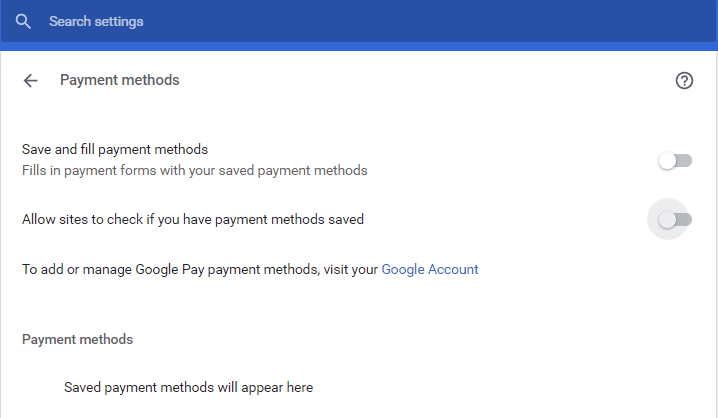Viewport: 718px width, 418px height.
Task: Click the lower Payment methods section heading
Action: click(x=77, y=339)
